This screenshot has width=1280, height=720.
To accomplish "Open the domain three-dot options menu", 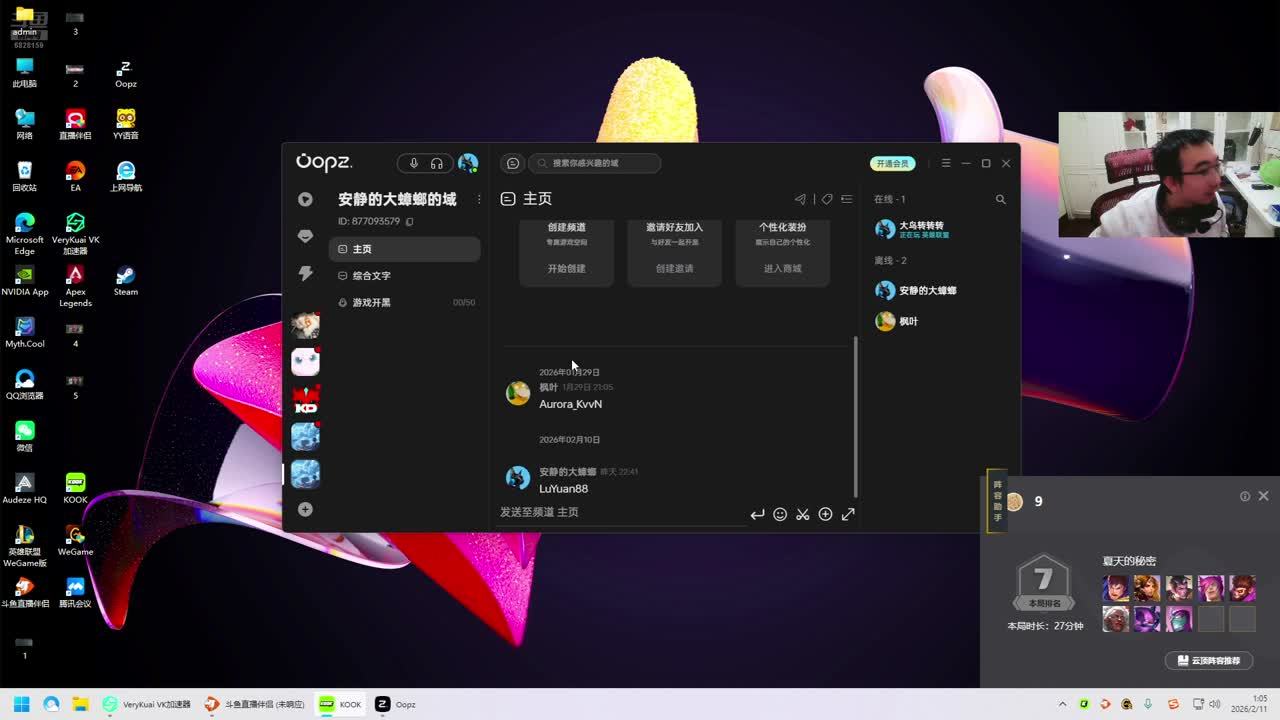I will (x=479, y=199).
